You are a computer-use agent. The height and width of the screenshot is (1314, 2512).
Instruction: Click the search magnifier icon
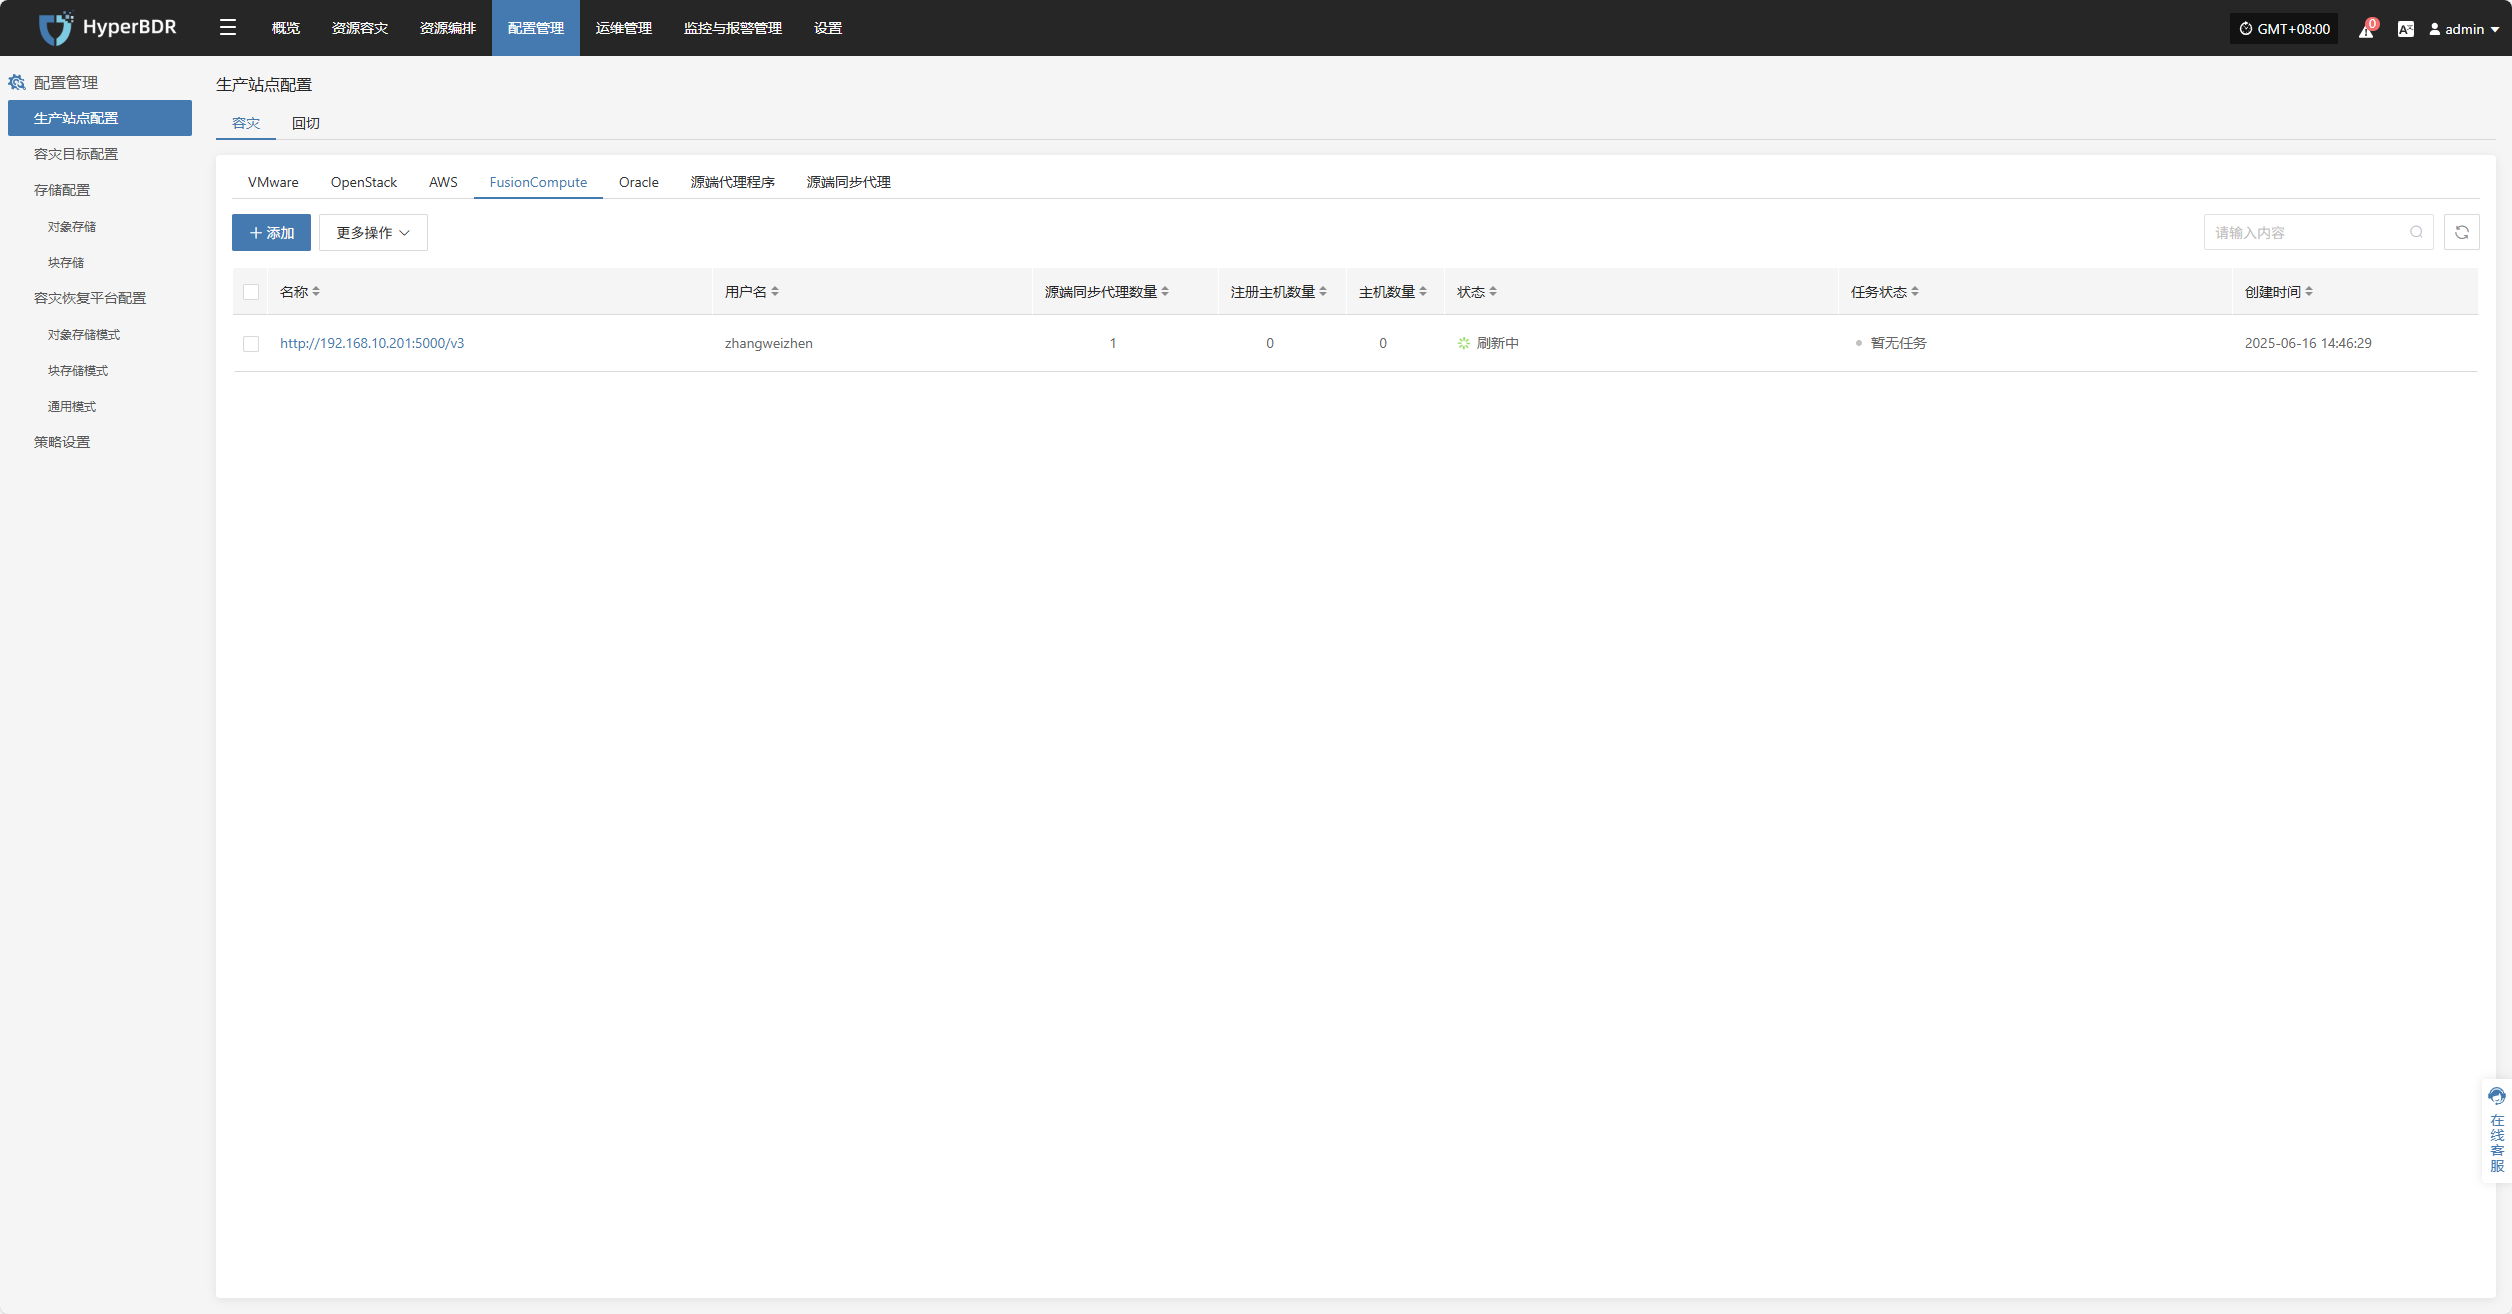click(2416, 233)
